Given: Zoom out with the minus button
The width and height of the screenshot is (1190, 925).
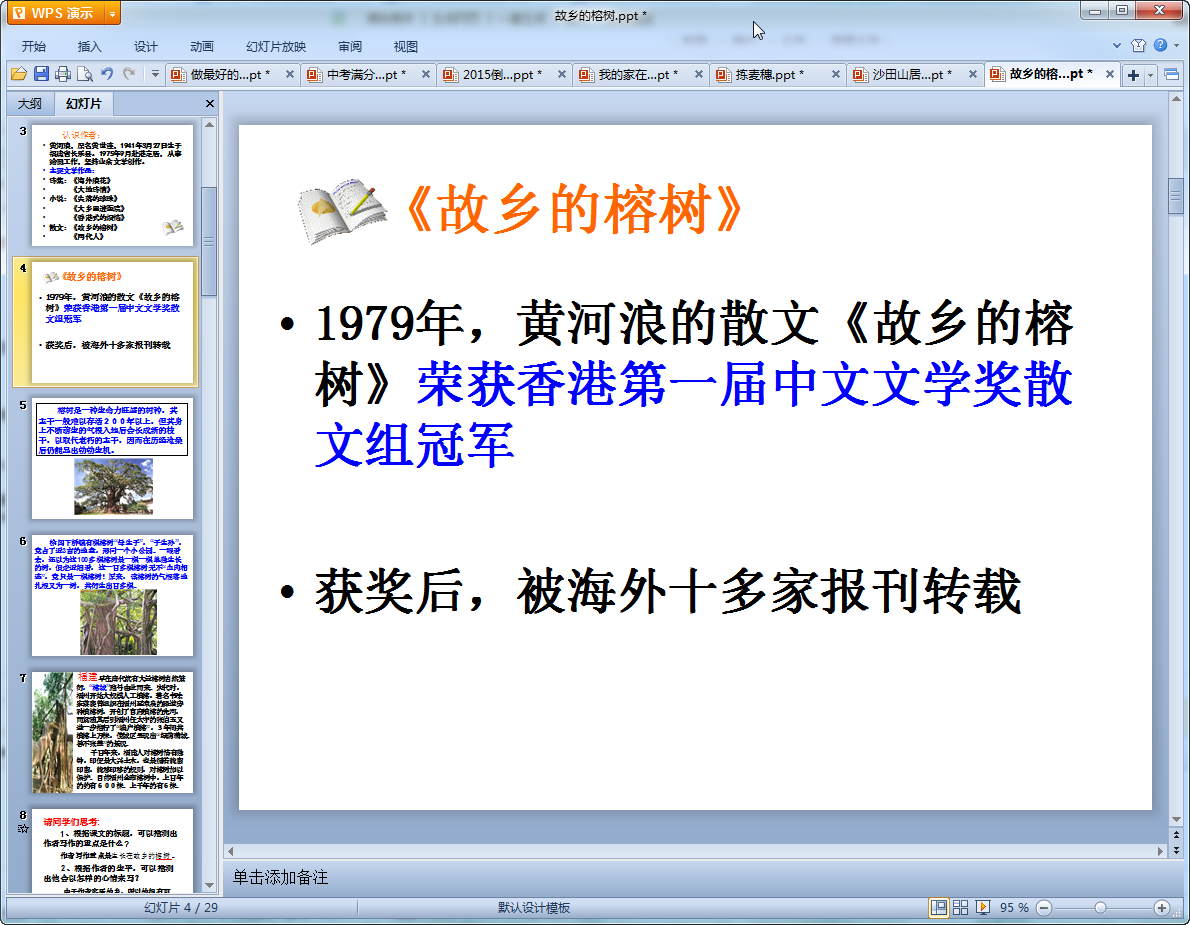Looking at the screenshot, I should pos(1044,908).
